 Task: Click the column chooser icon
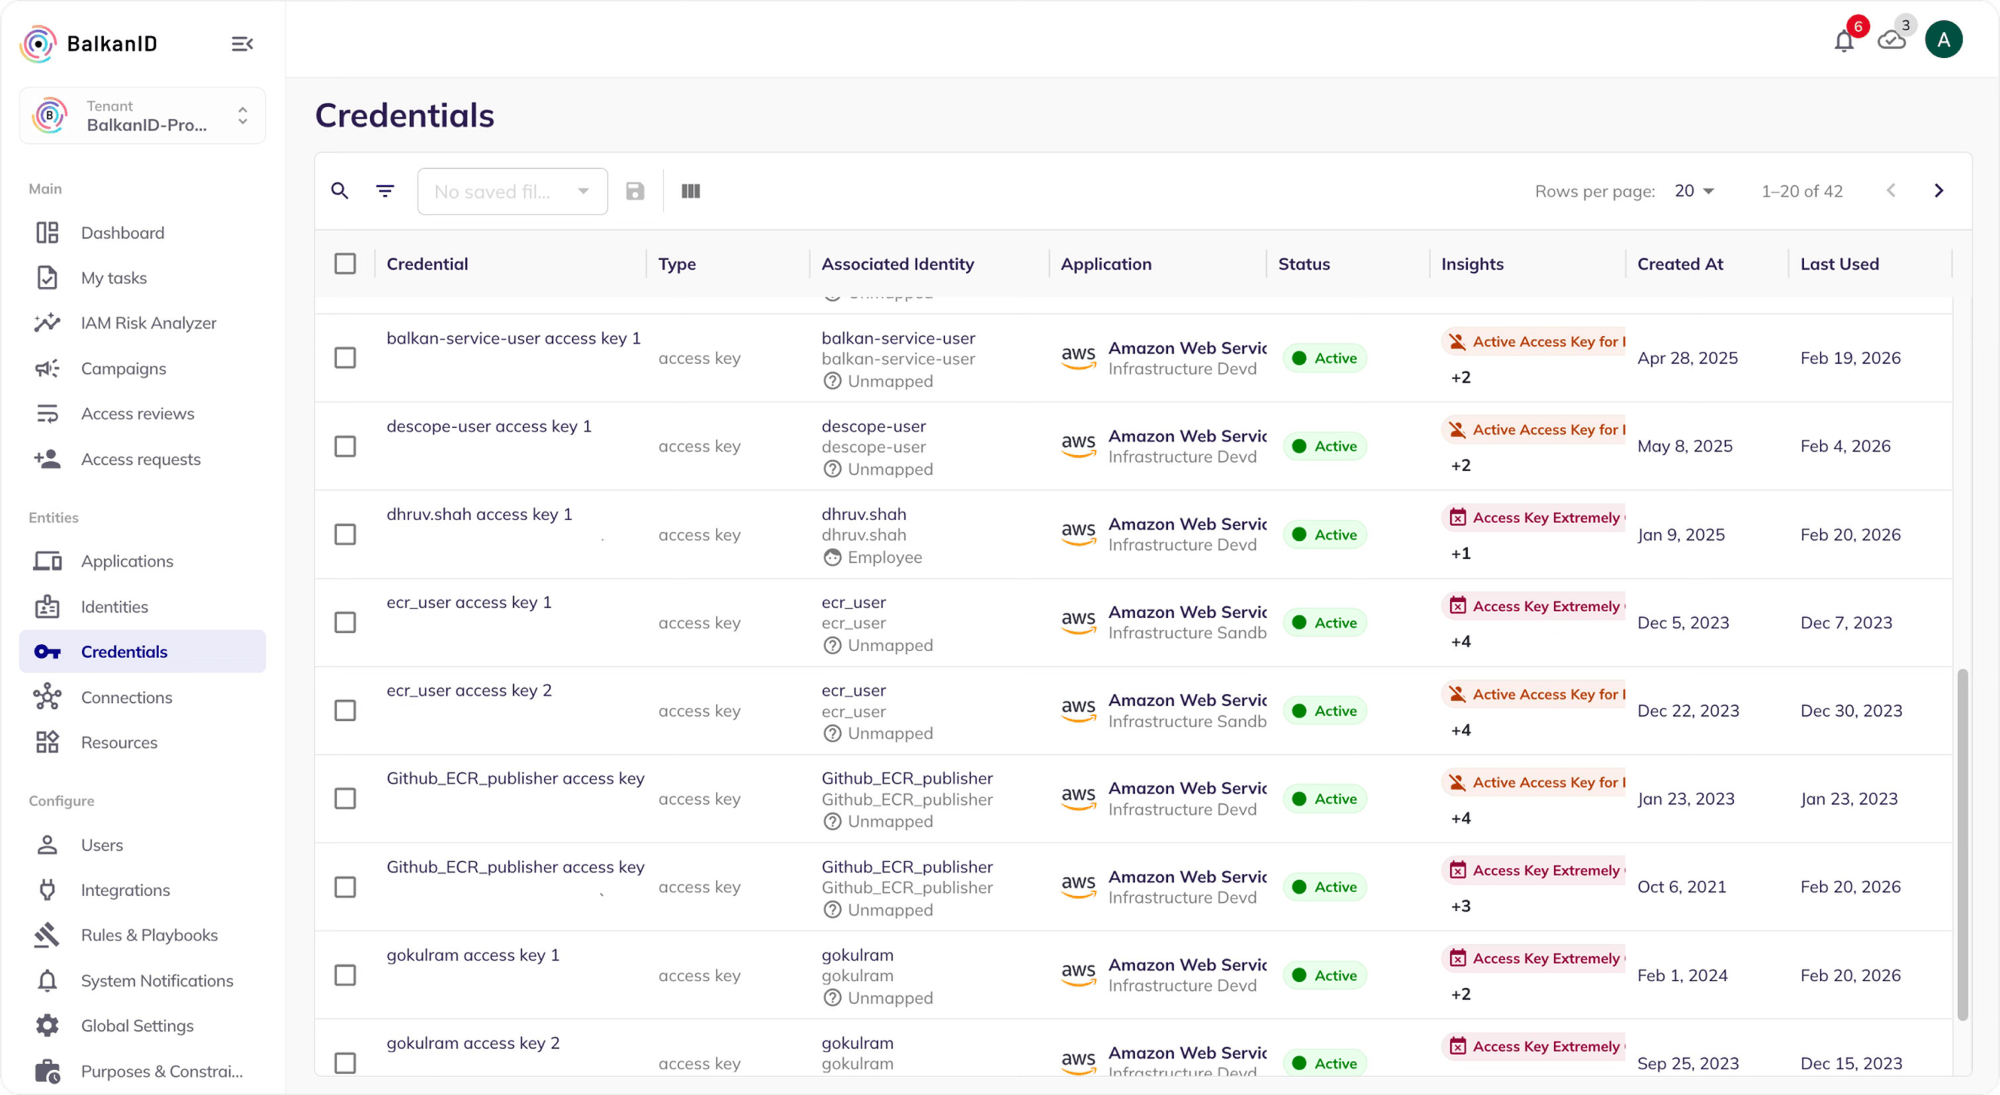point(690,191)
